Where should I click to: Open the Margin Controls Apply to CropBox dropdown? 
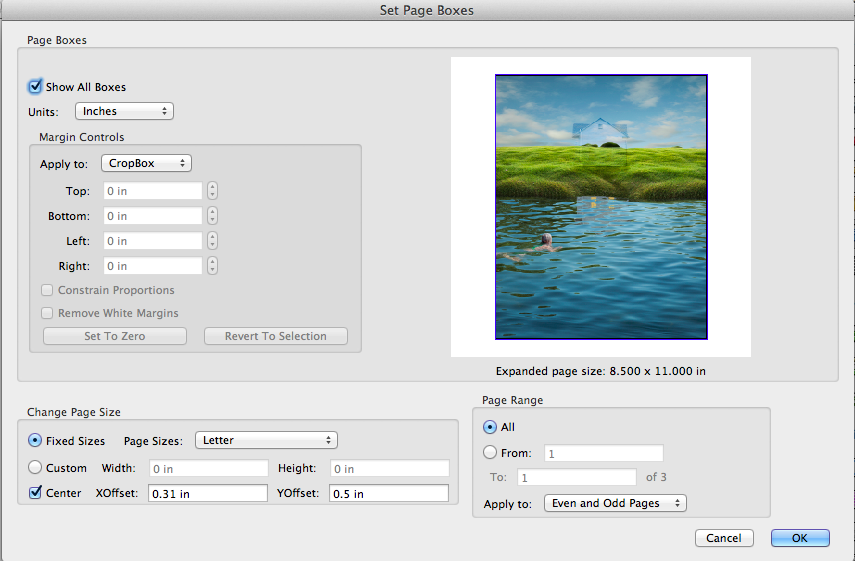pos(146,163)
